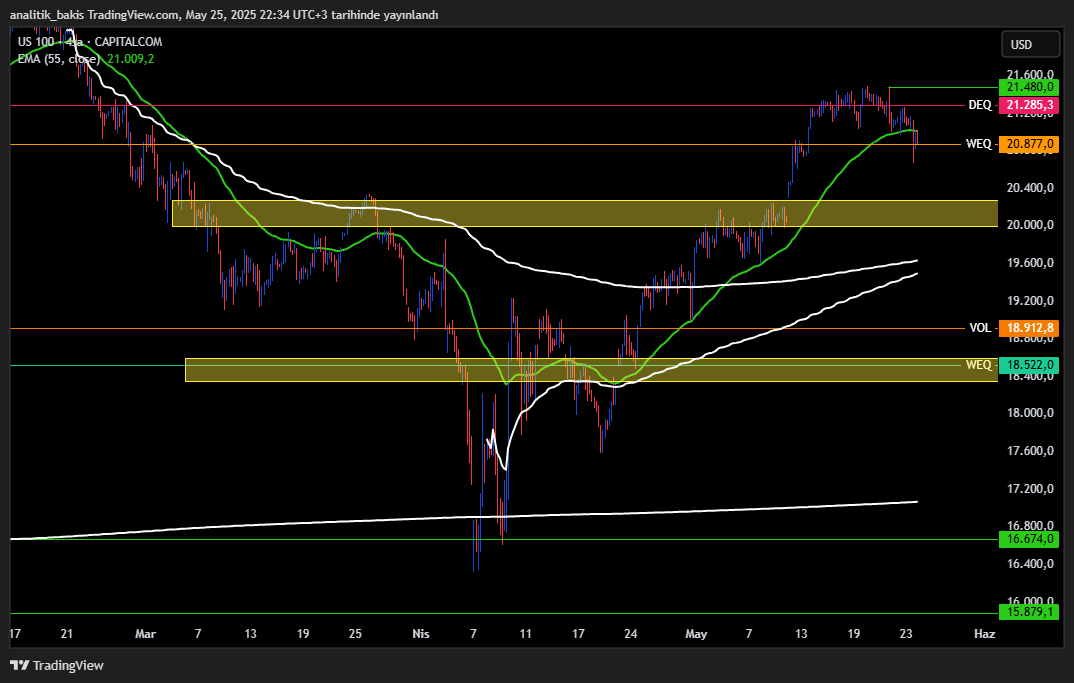Click the green 16.674,0 price label
This screenshot has height=683, width=1074.
1029,539
